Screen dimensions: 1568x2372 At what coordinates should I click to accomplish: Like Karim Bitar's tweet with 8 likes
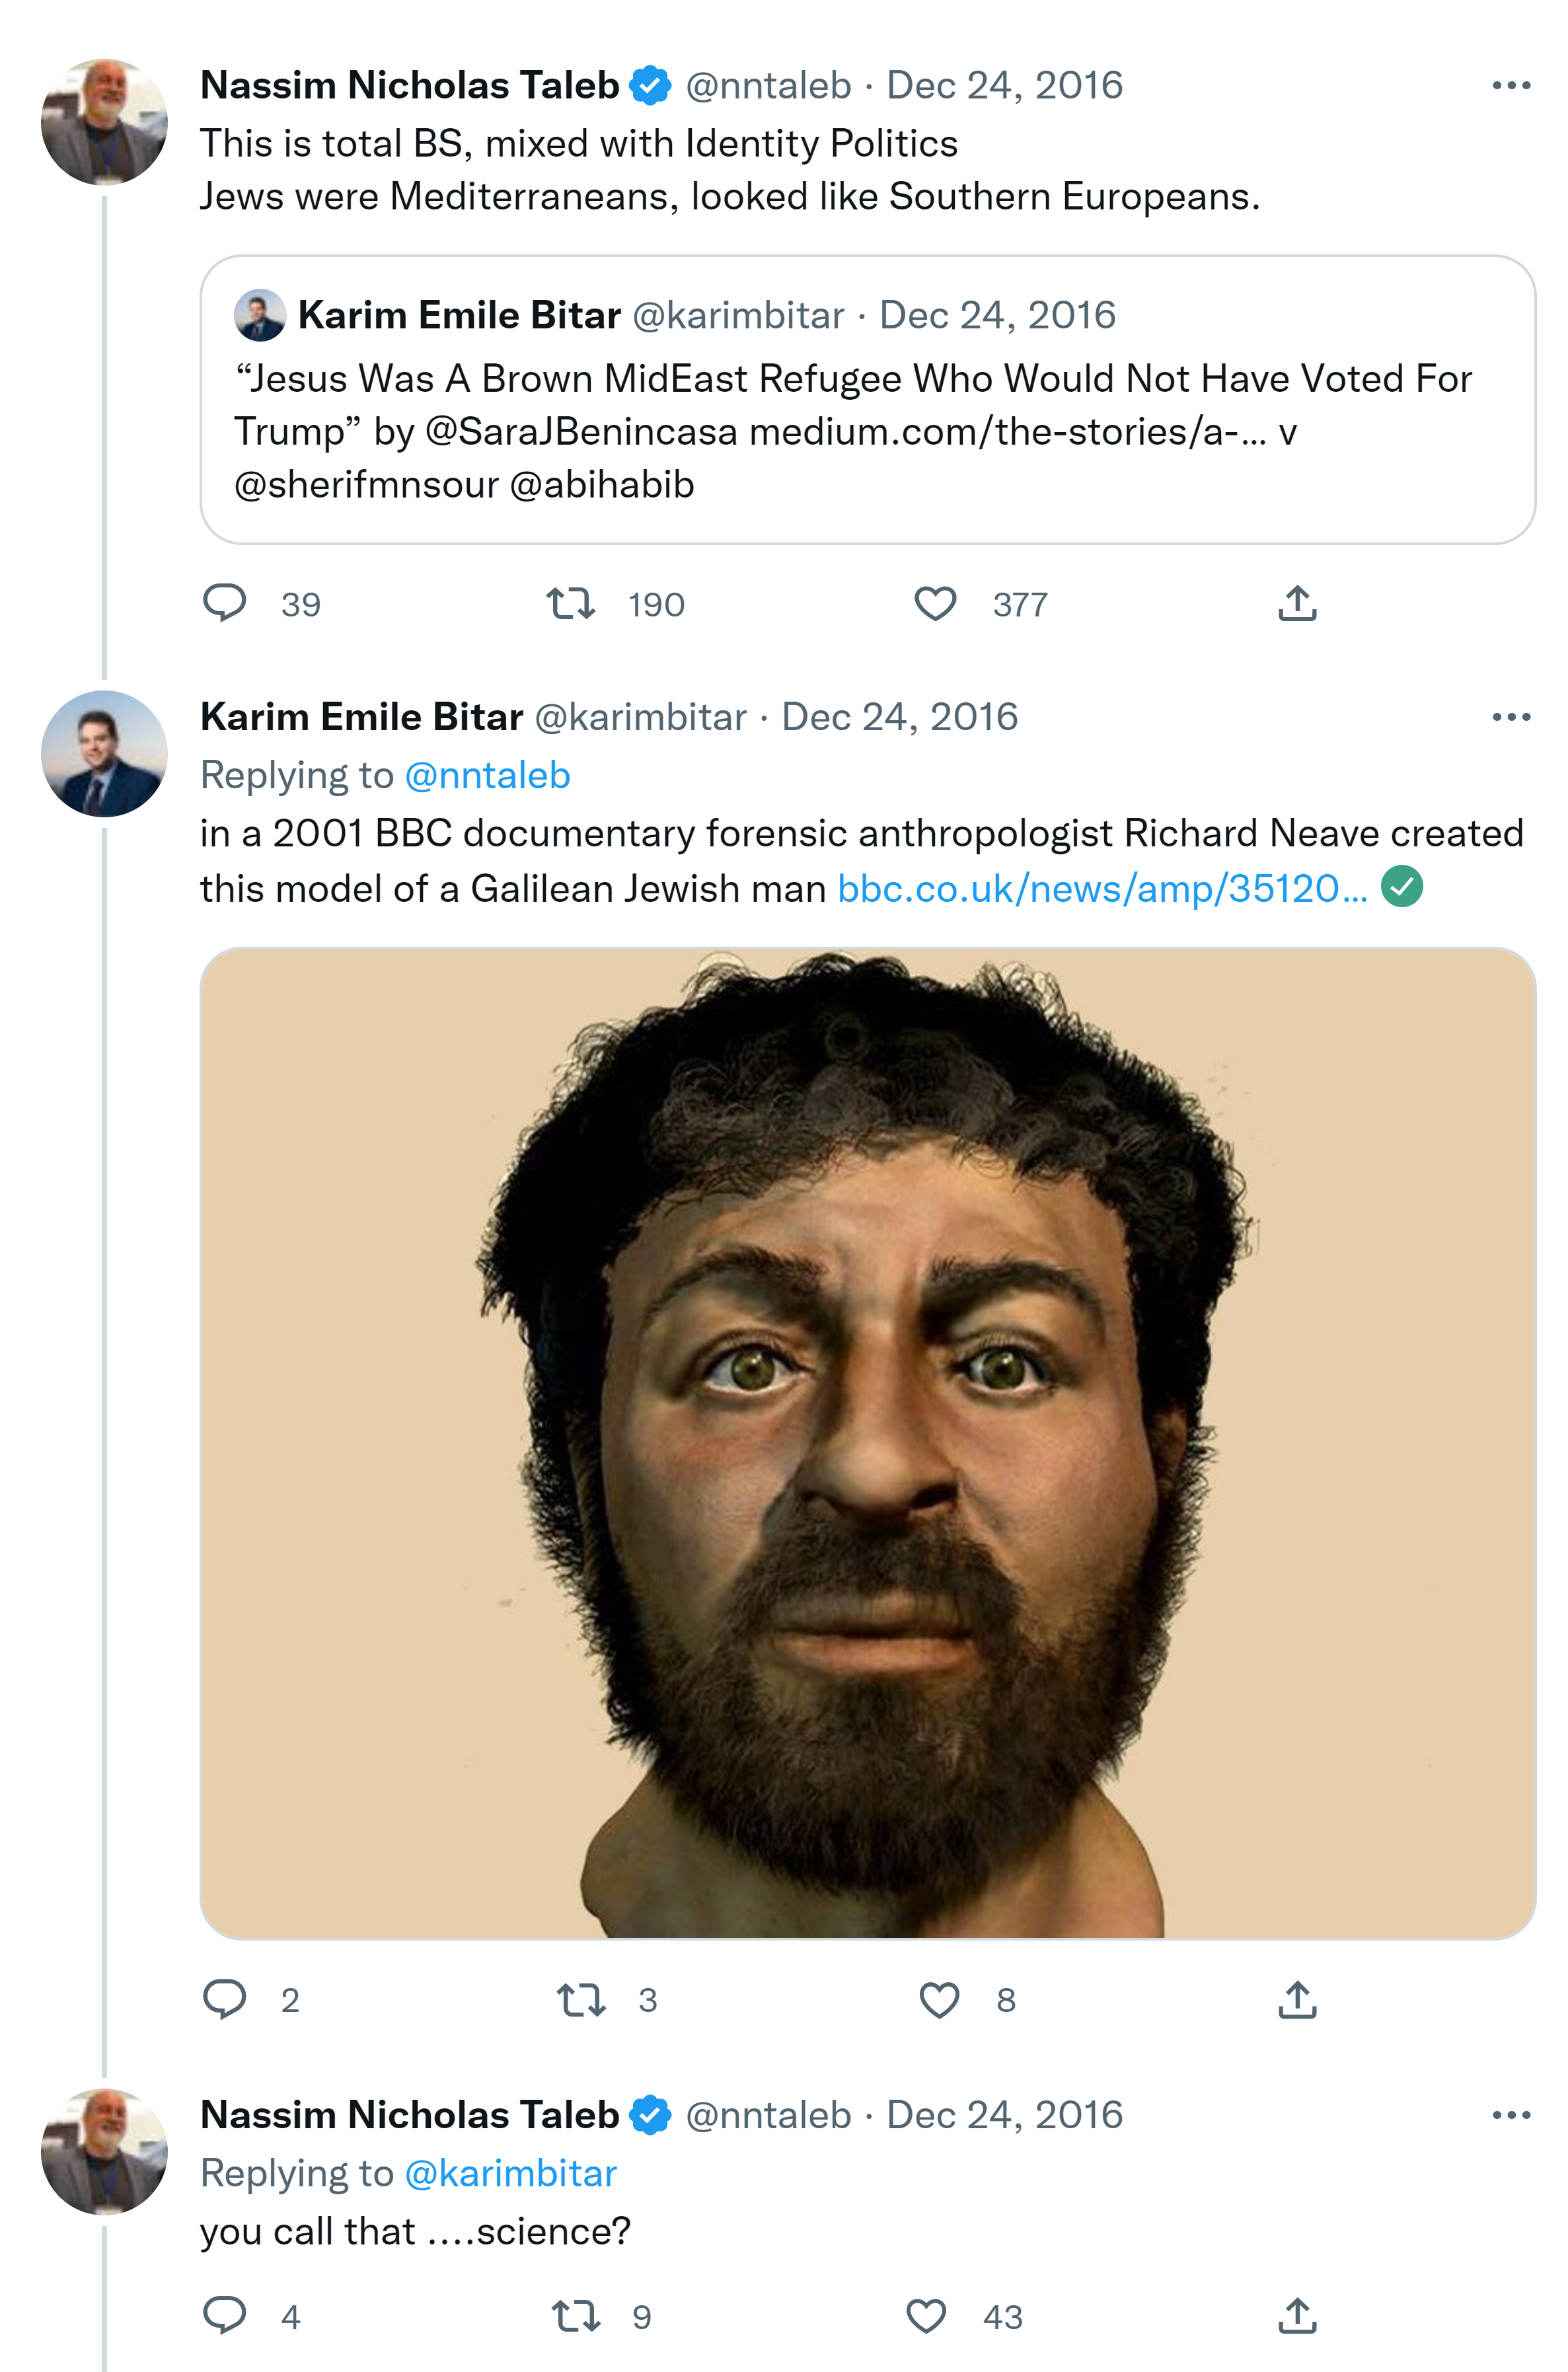pos(939,1999)
